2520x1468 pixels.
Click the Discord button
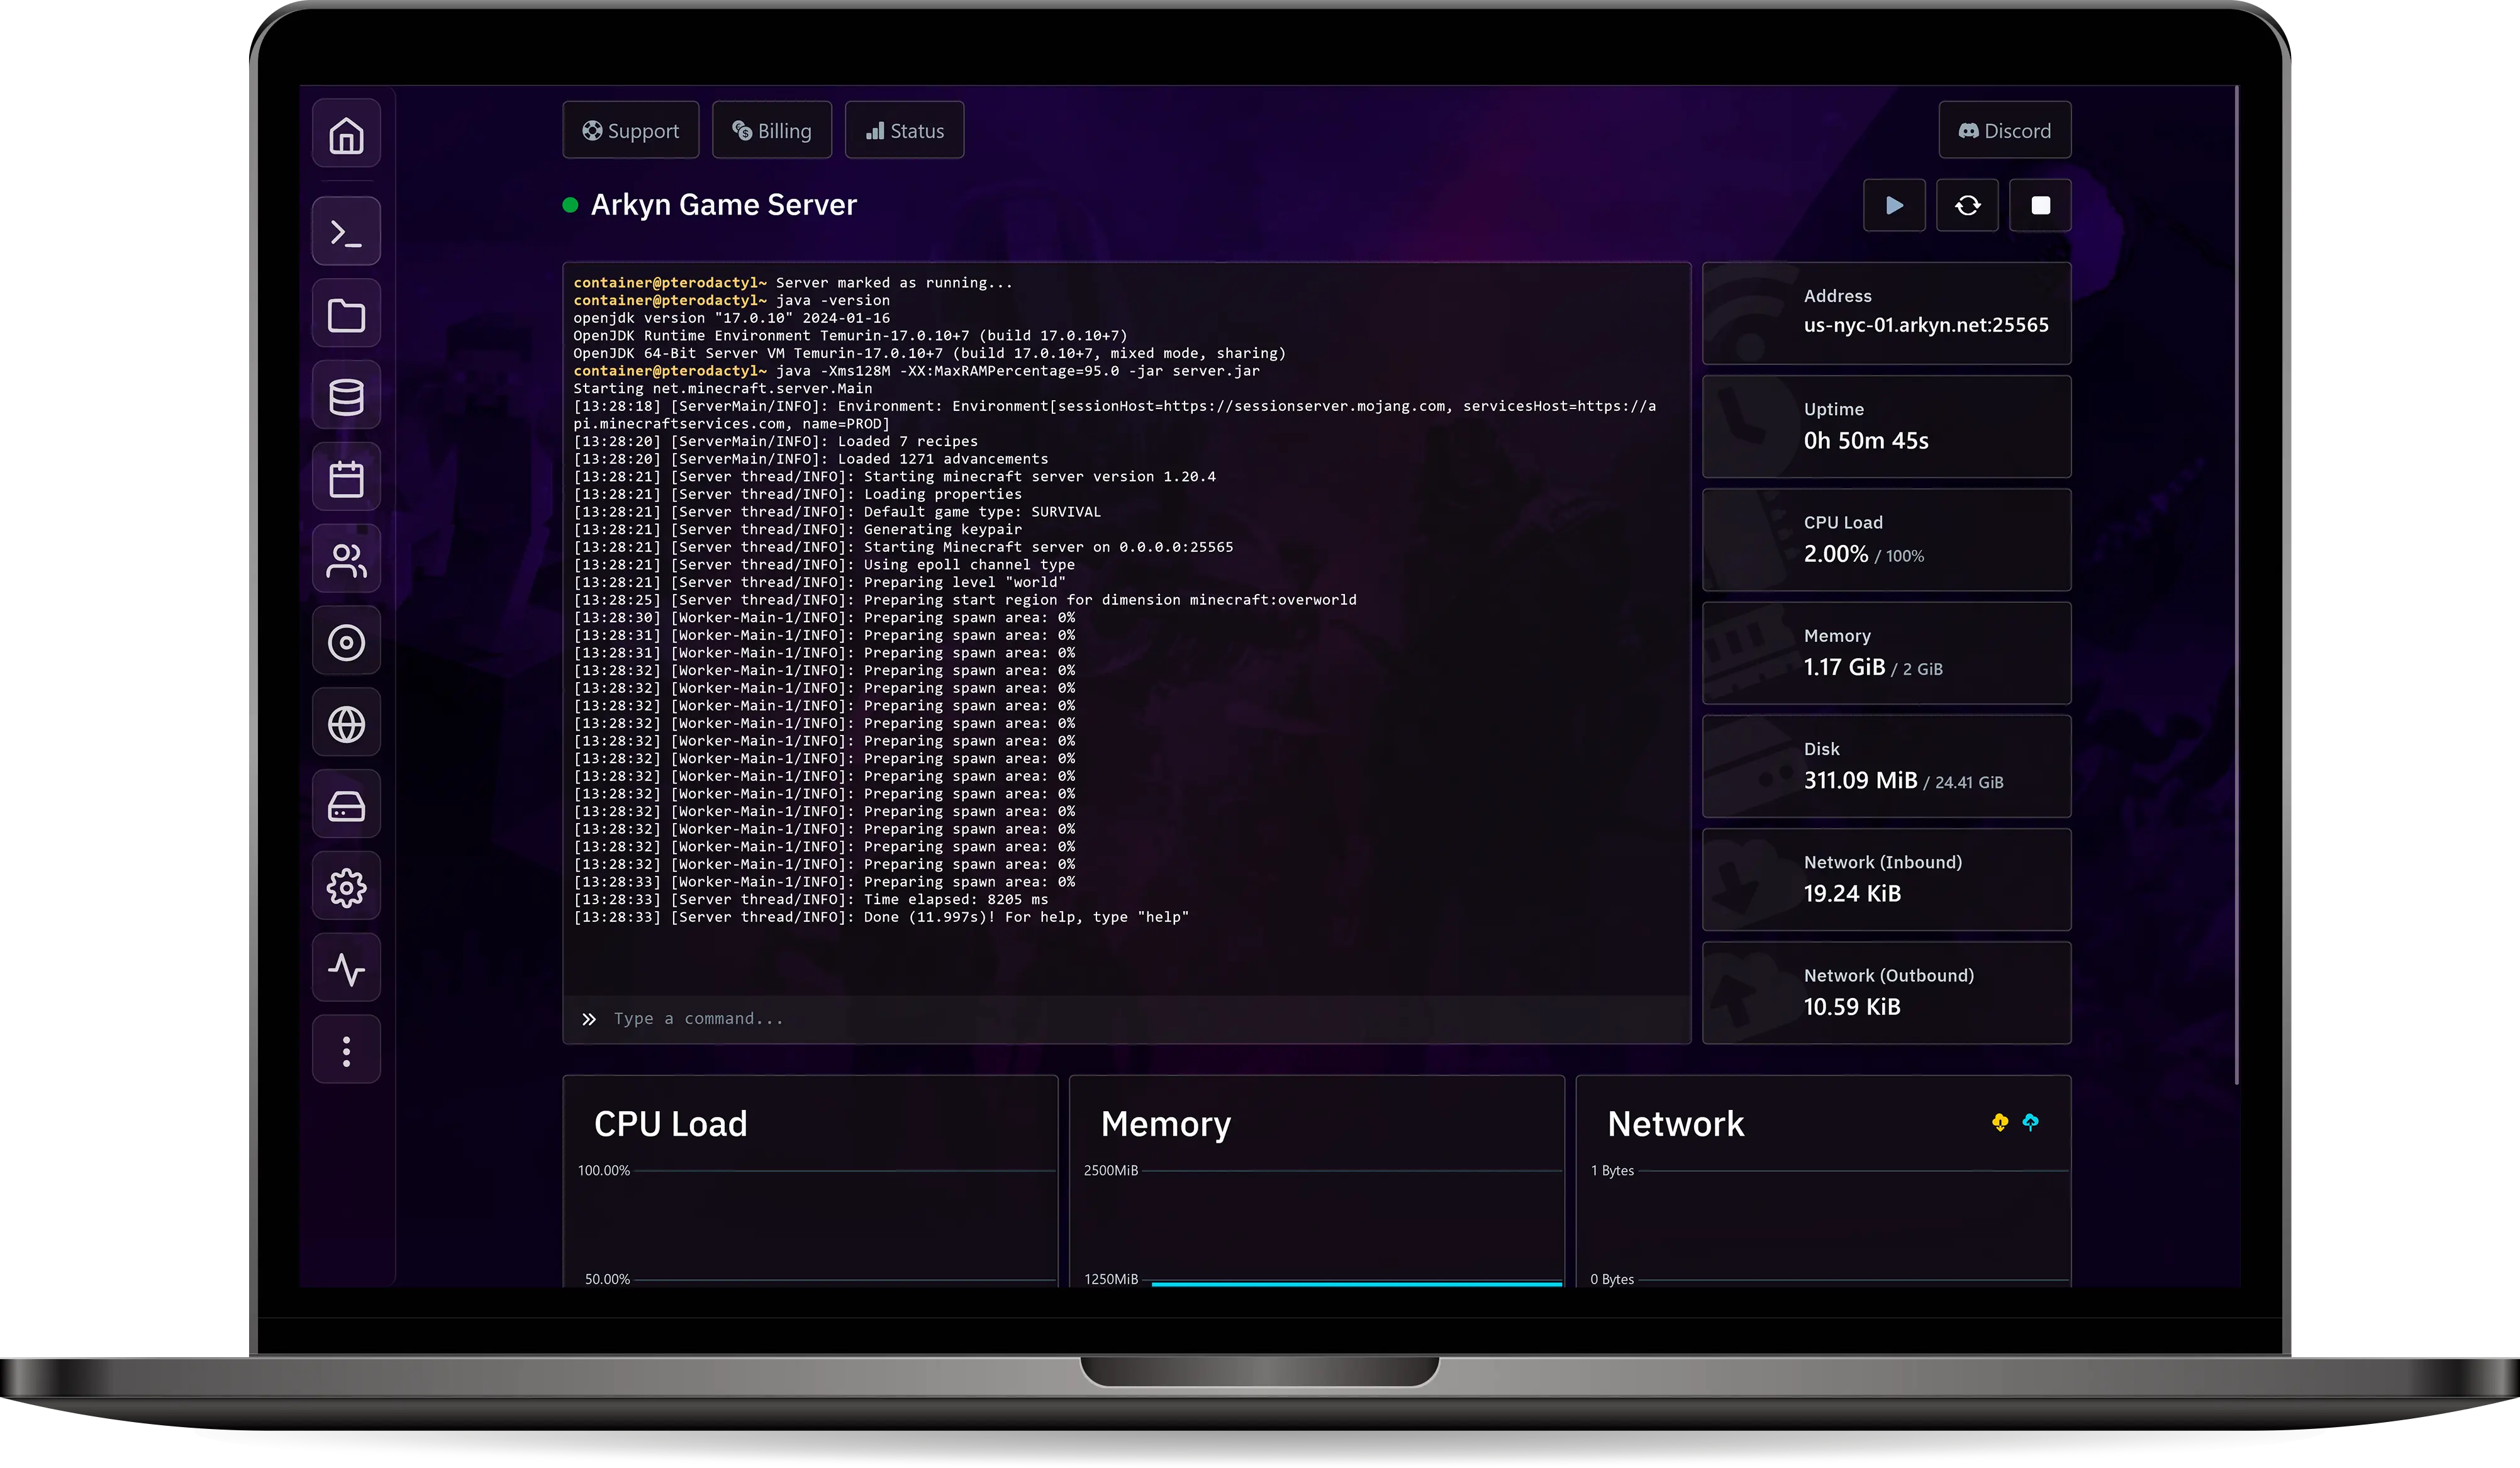2004,131
